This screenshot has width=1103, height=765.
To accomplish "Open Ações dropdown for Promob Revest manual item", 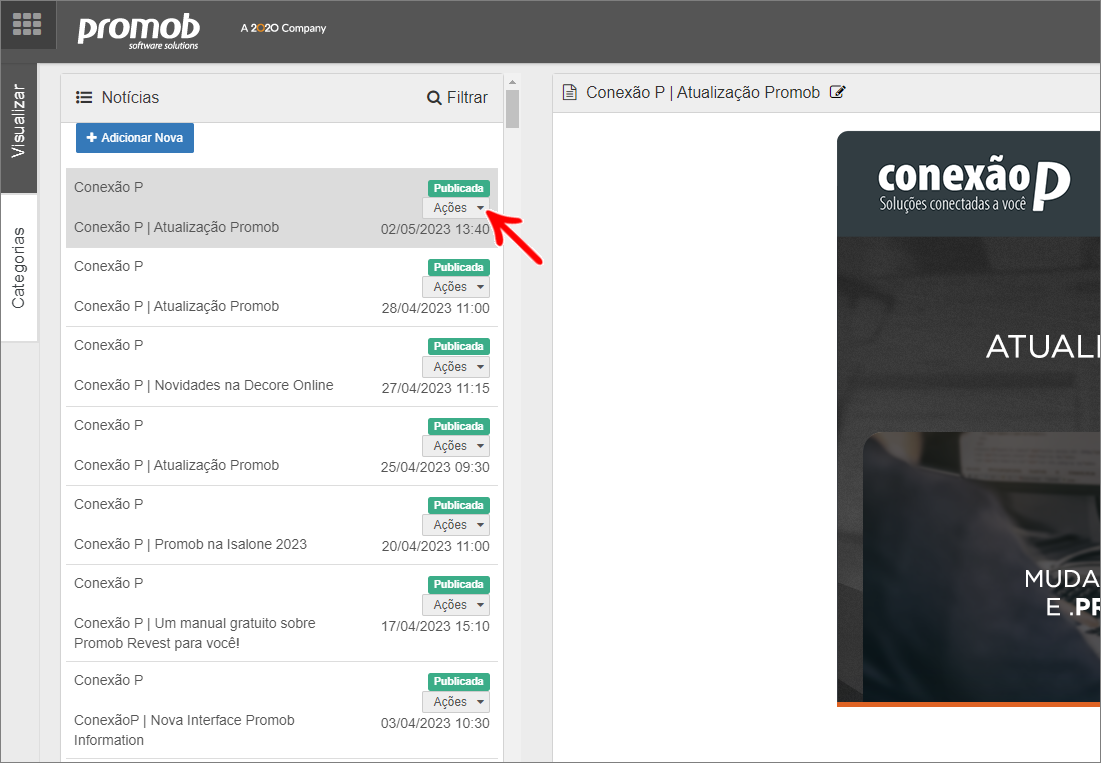I will pos(456,605).
